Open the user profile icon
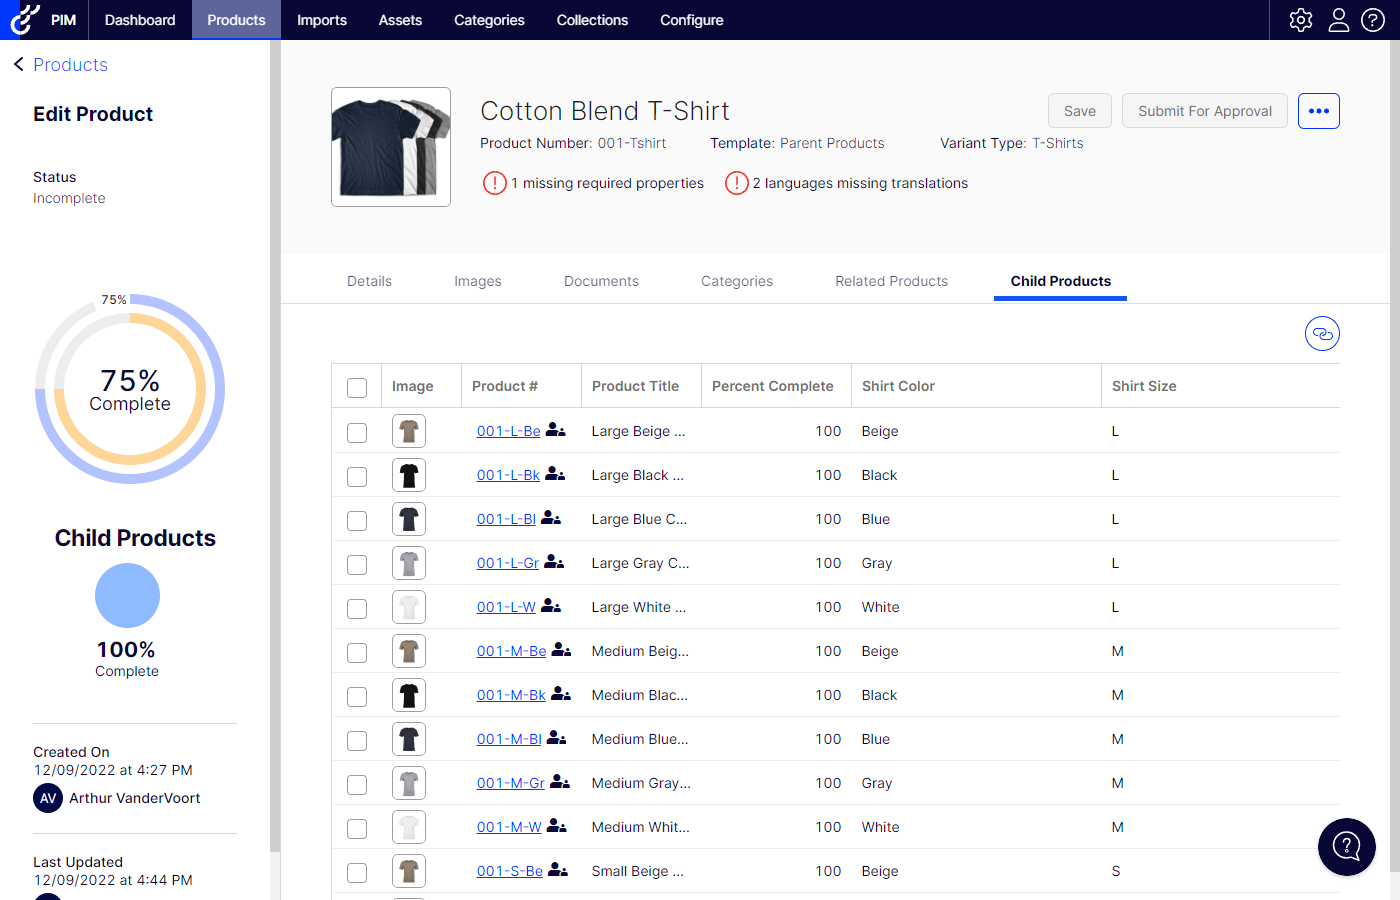This screenshot has width=1400, height=900. tap(1338, 20)
